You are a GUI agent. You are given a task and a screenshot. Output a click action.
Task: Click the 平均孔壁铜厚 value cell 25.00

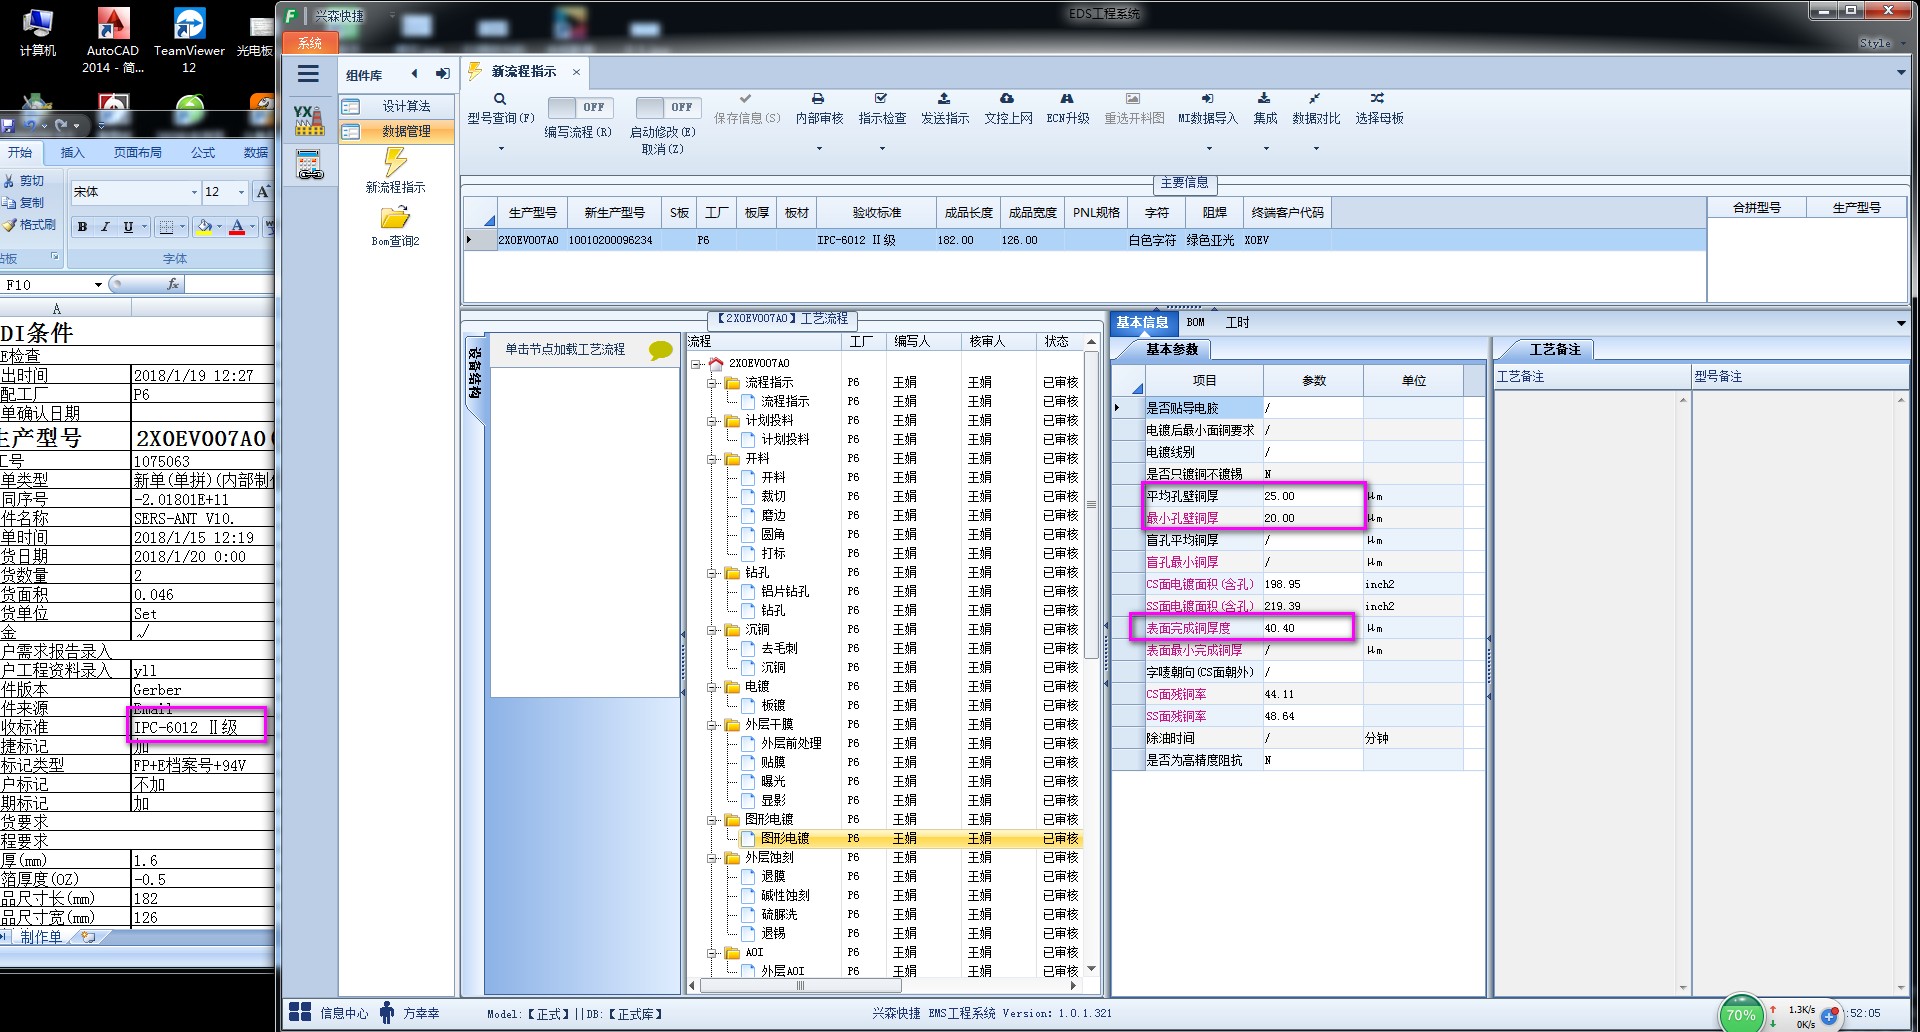click(x=1312, y=496)
